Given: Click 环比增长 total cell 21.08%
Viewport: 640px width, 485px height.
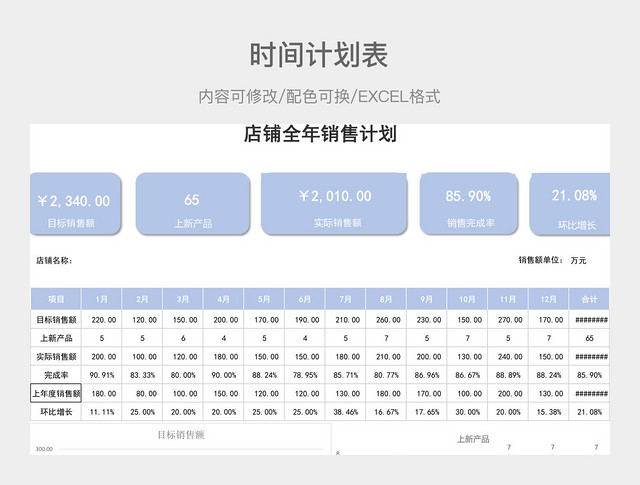Looking at the screenshot, I should 589,412.
